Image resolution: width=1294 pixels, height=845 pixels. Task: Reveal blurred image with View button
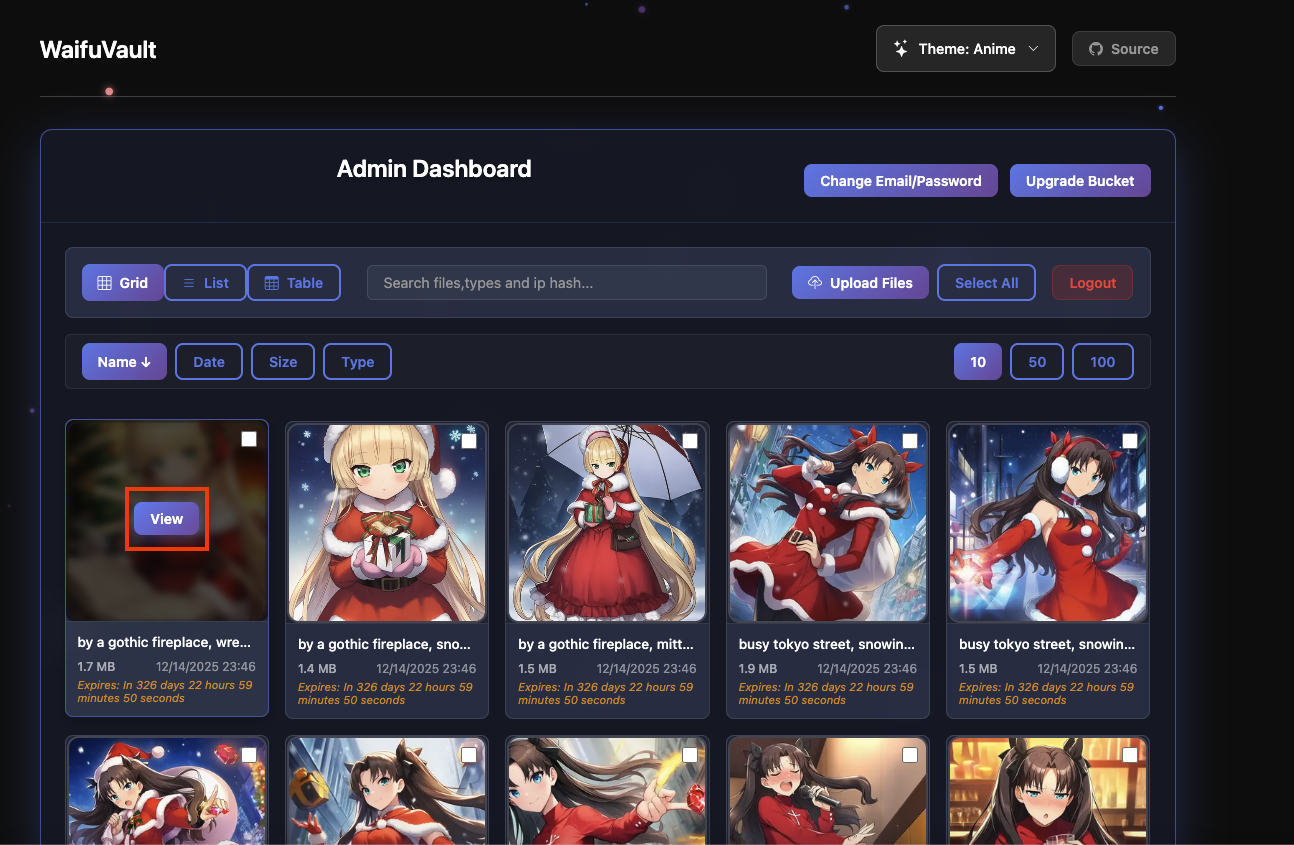tap(166, 519)
